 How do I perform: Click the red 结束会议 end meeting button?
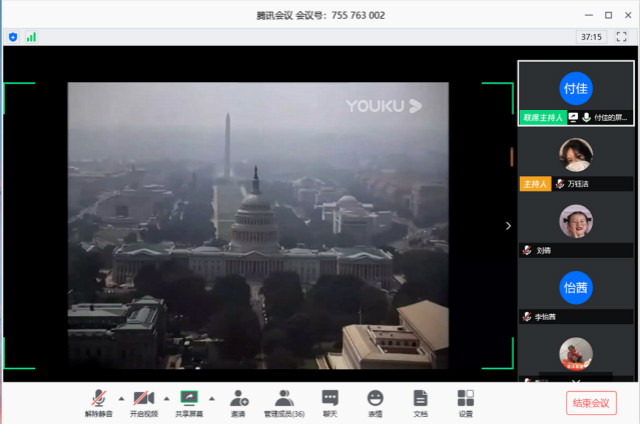pyautogui.click(x=591, y=403)
